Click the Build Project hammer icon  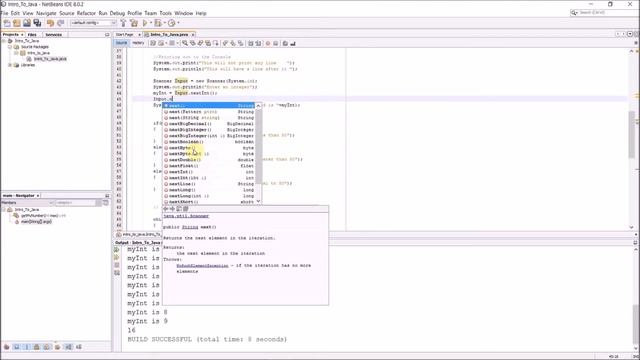coord(123,23)
